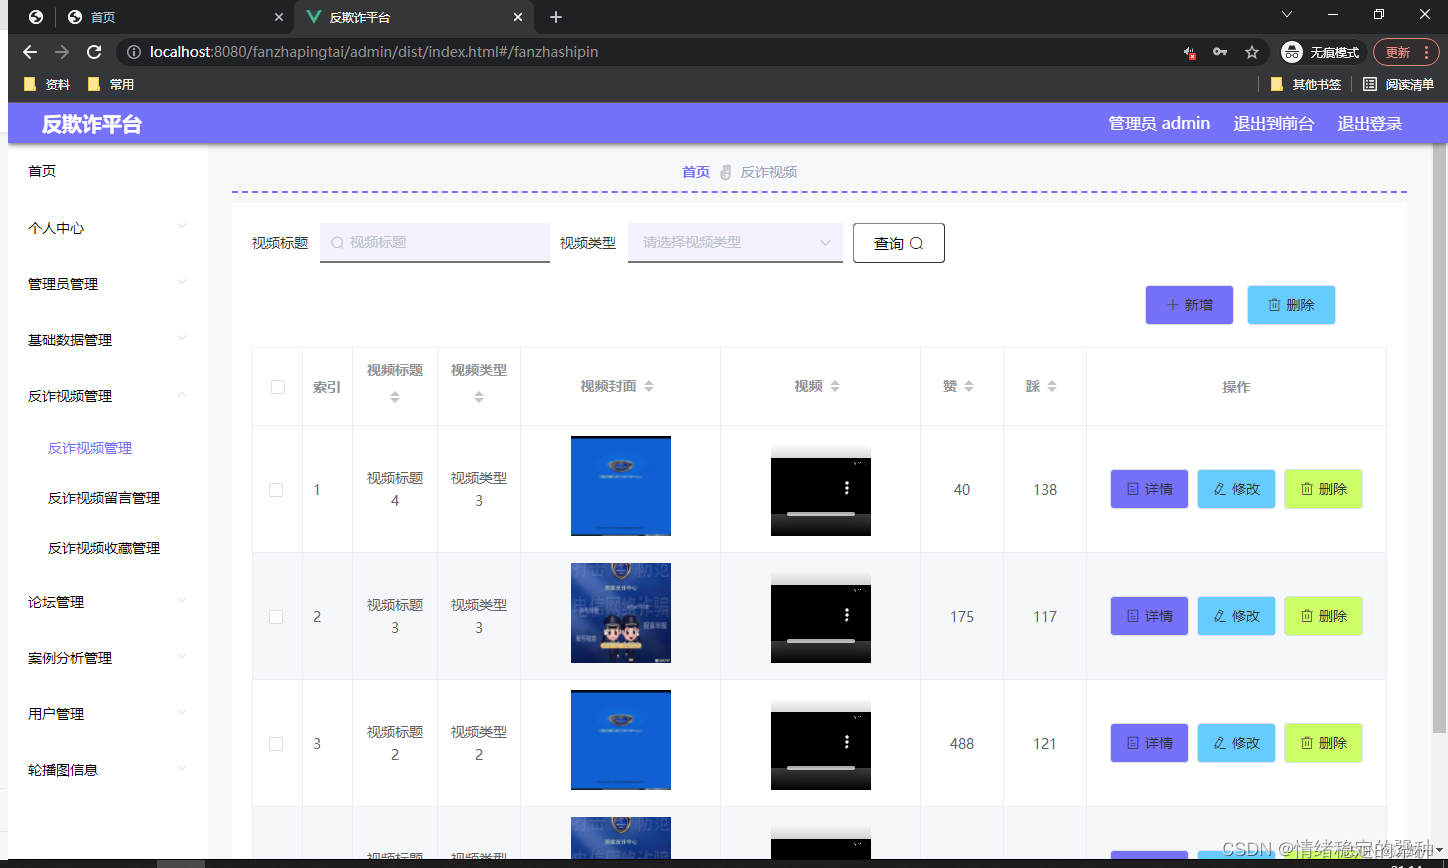
Task: Tick the checkbox for row 2
Action: (x=276, y=617)
